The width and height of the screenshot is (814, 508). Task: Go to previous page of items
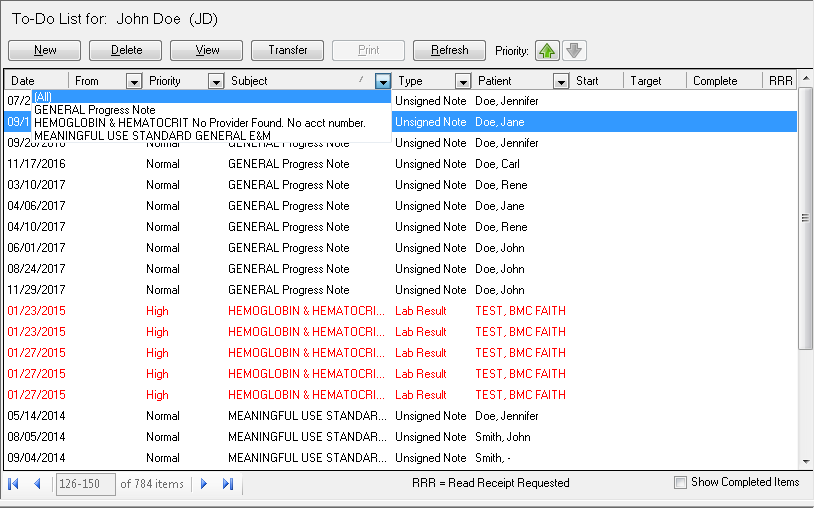[37, 484]
